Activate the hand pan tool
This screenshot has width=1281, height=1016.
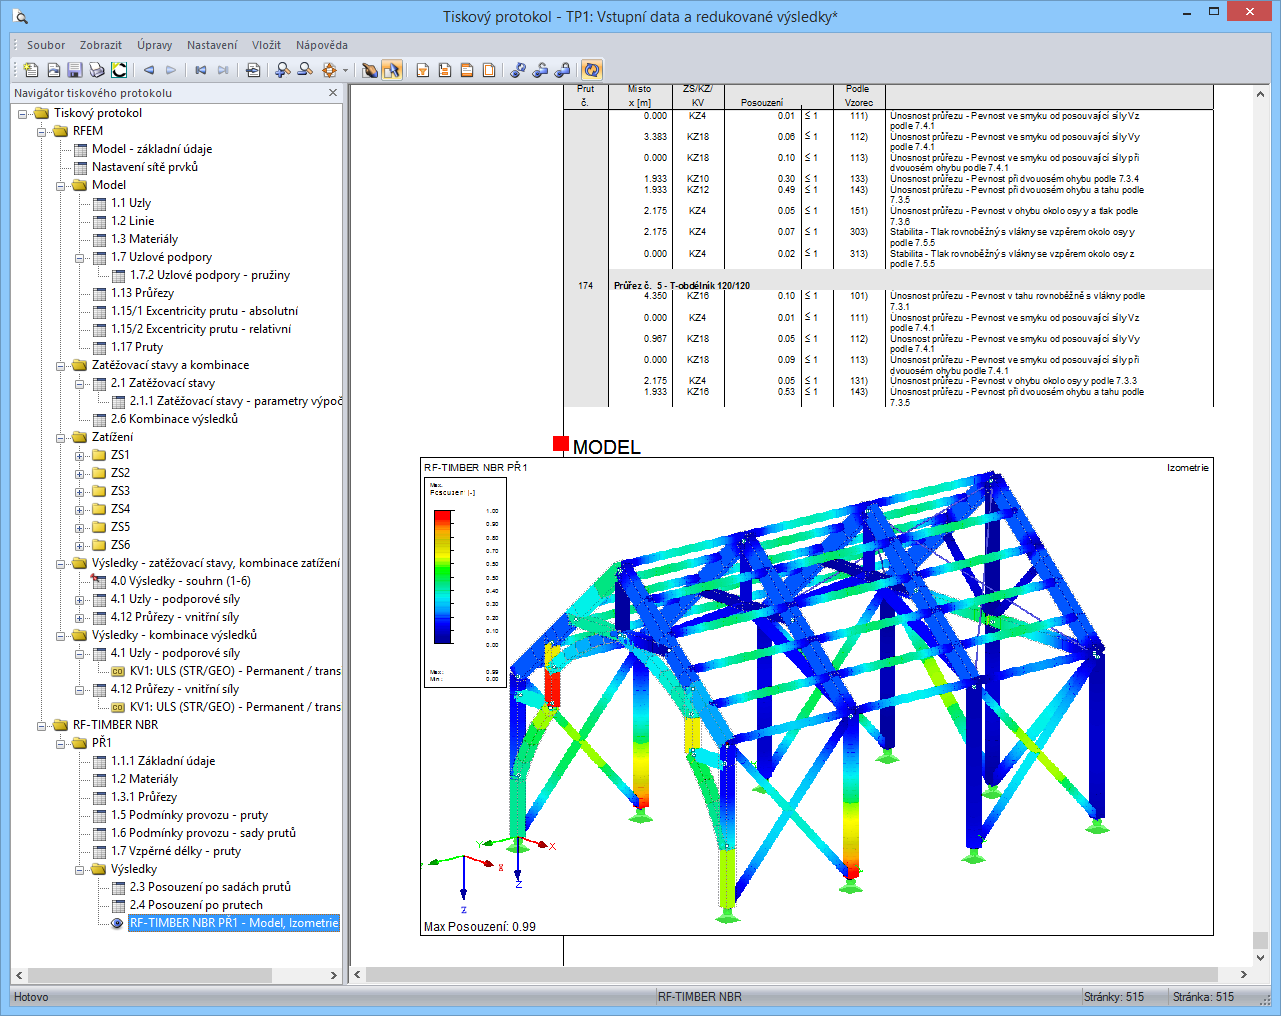[x=369, y=70]
